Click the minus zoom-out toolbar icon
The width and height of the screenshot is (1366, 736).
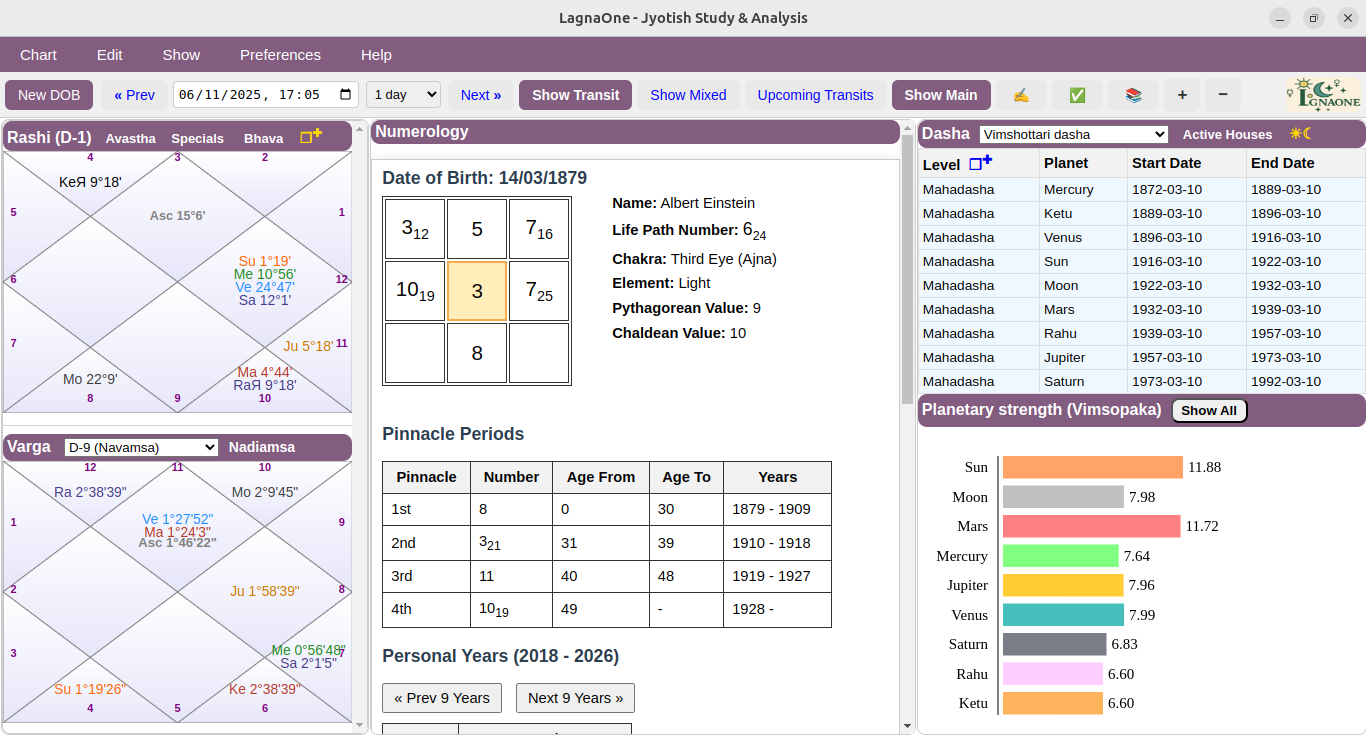pos(1222,95)
